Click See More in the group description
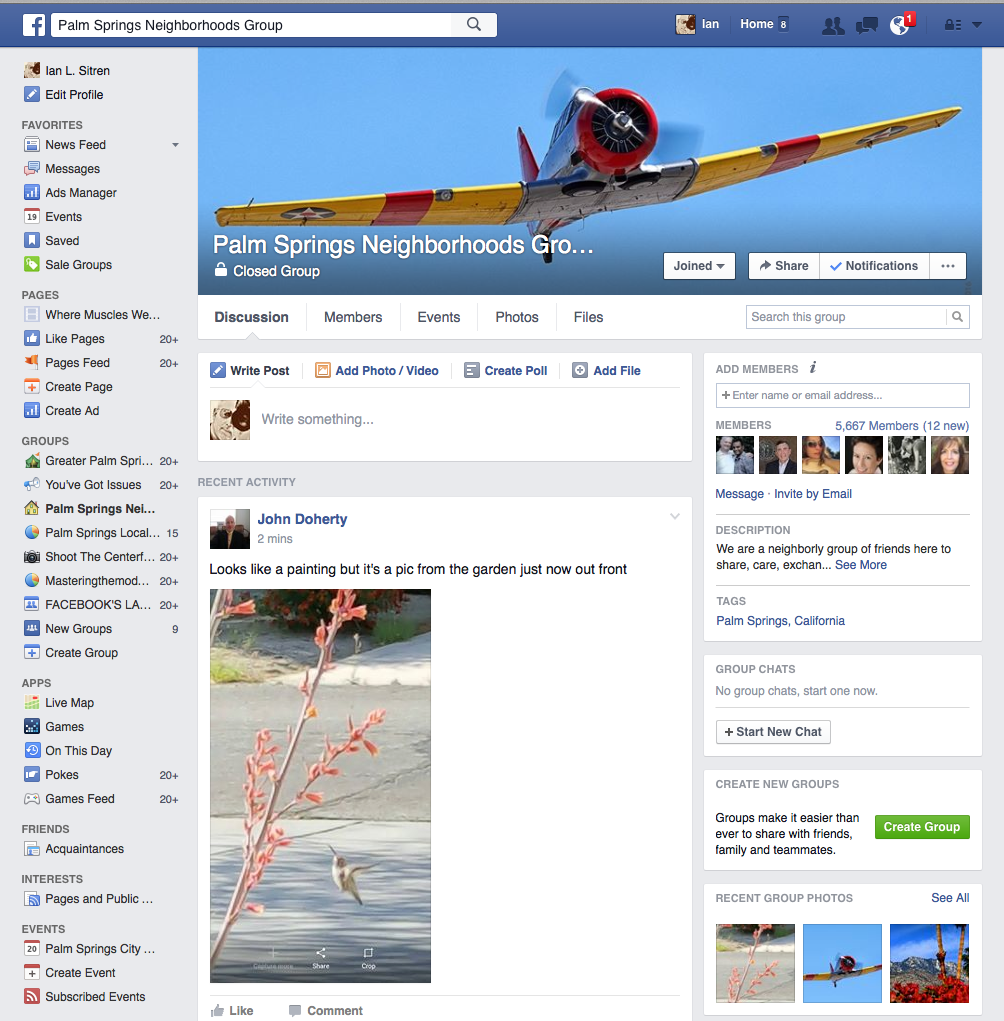This screenshot has height=1021, width=1004. (x=861, y=565)
